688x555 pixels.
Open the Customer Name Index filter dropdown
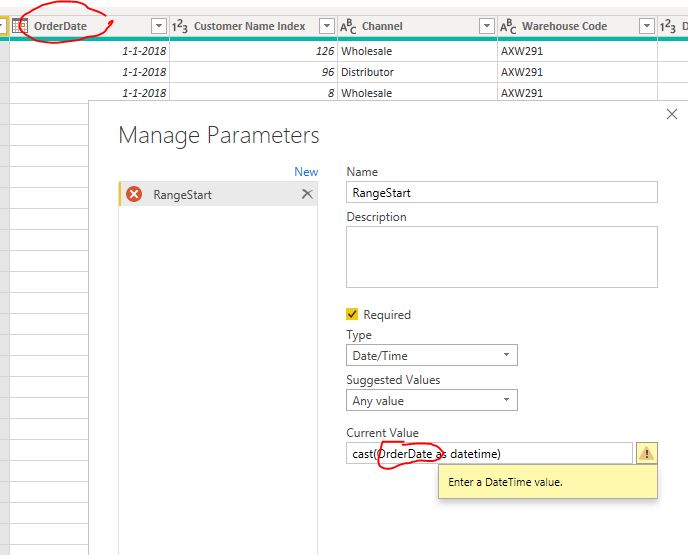pyautogui.click(x=327, y=26)
